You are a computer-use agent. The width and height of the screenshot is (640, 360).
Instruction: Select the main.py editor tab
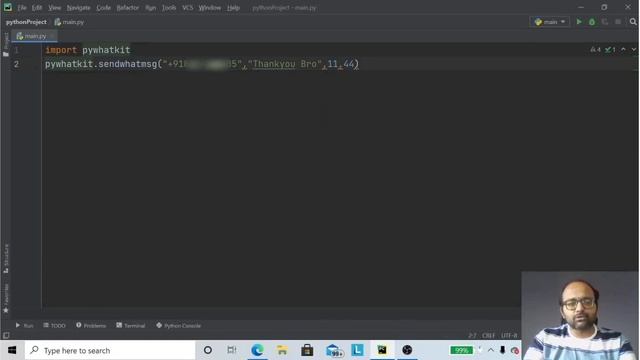34,36
